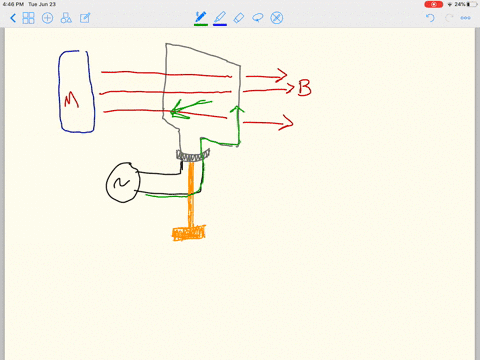480x360 pixels.
Task: Tap the red screen recording indicator
Action: [433, 4]
